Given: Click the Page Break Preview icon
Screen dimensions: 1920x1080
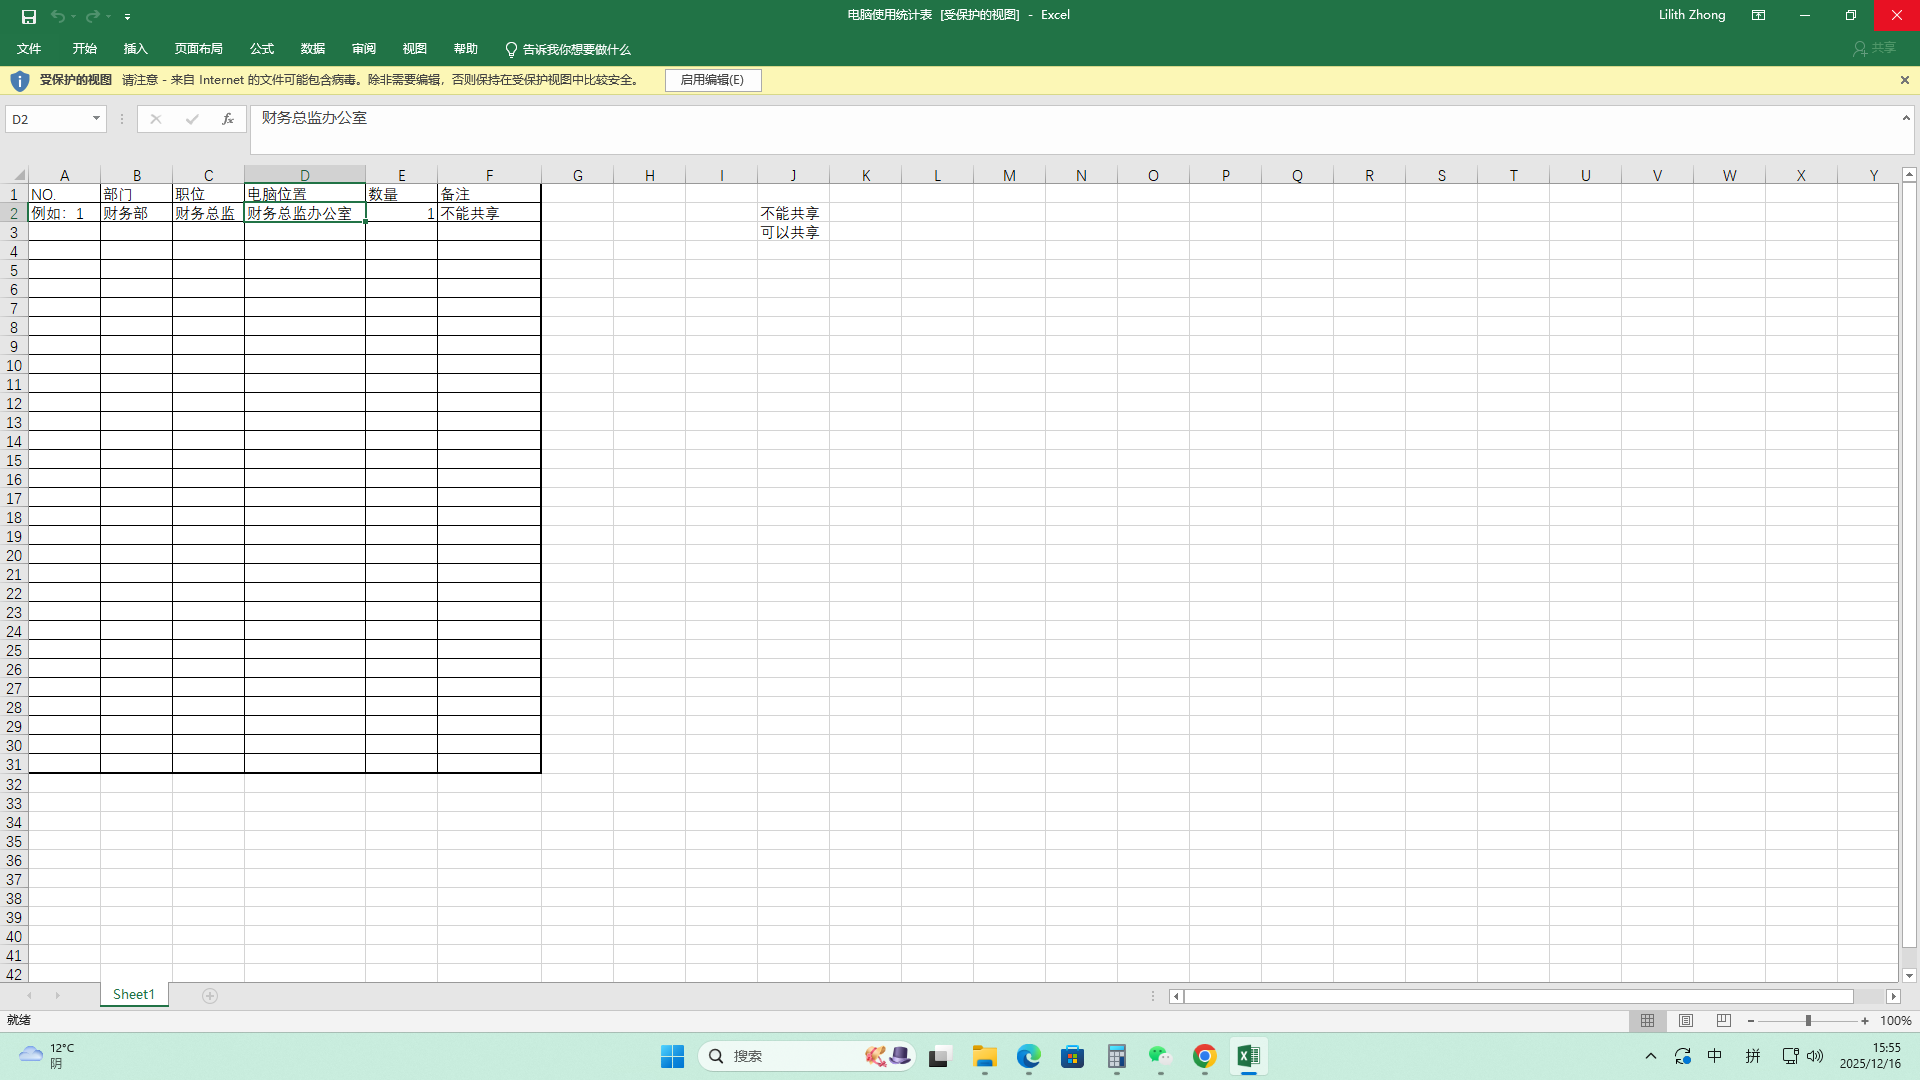Looking at the screenshot, I should coord(1723,1021).
